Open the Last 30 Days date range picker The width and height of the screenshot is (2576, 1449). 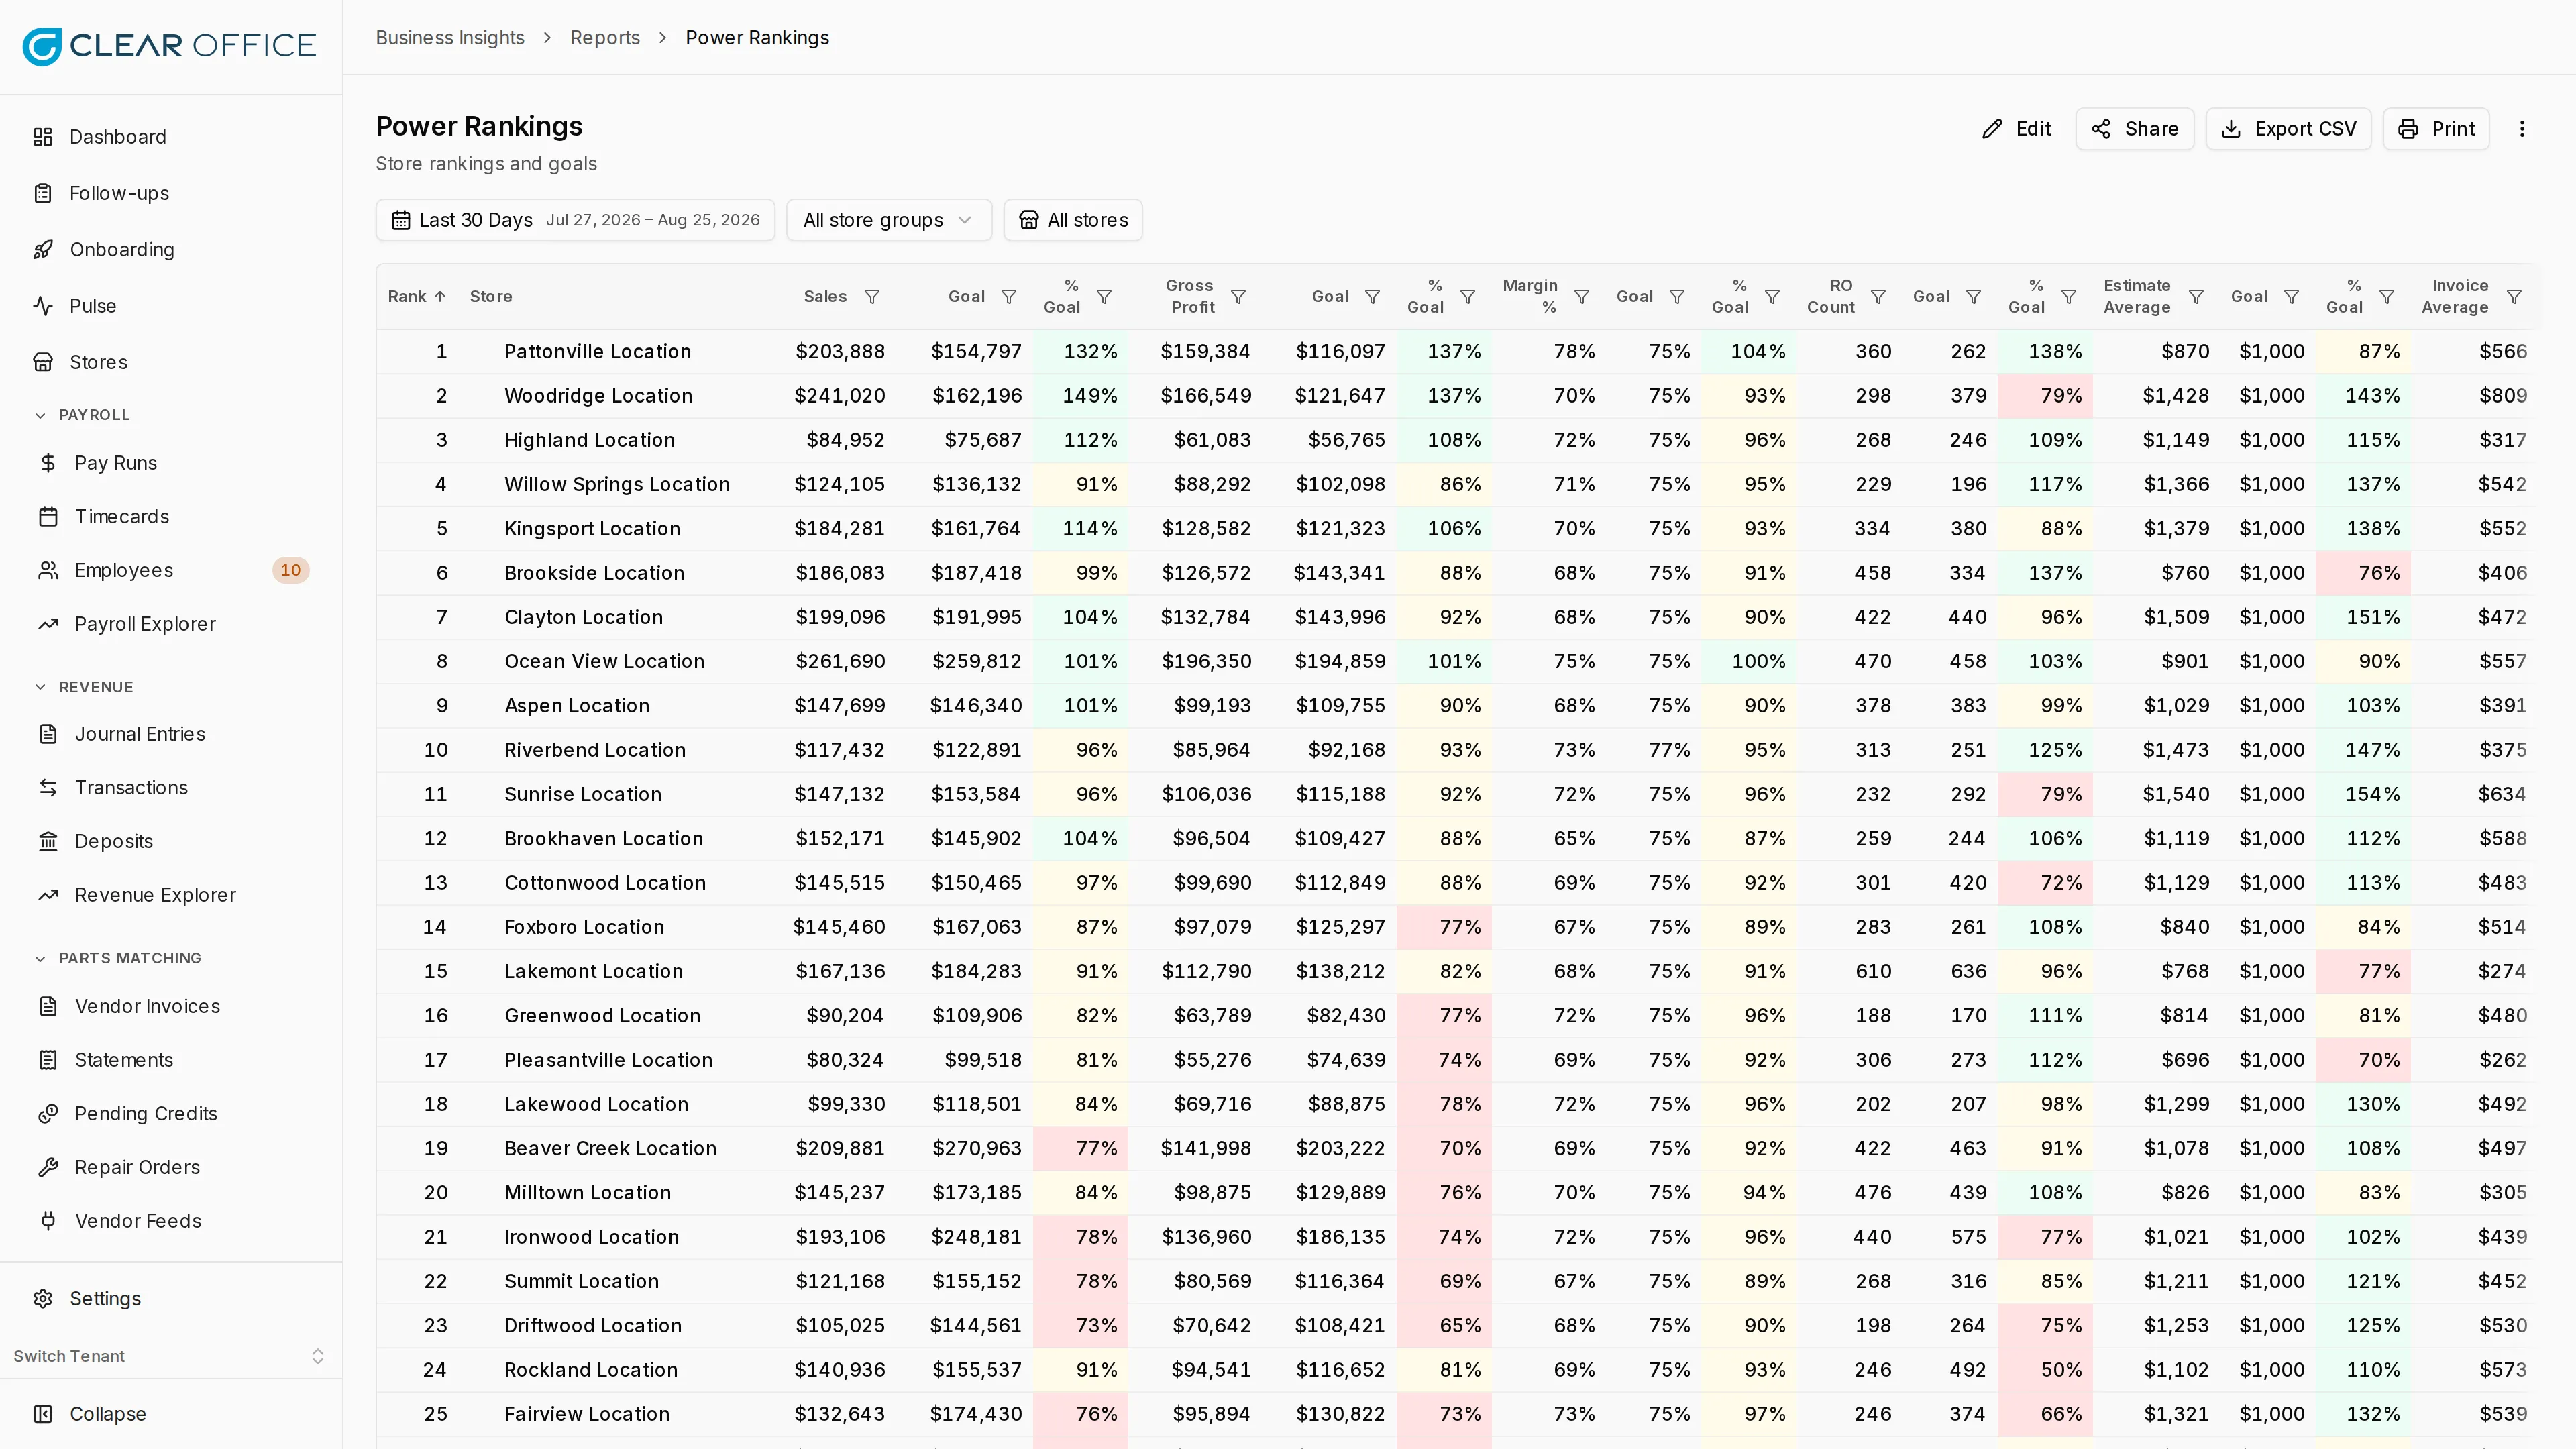(575, 220)
